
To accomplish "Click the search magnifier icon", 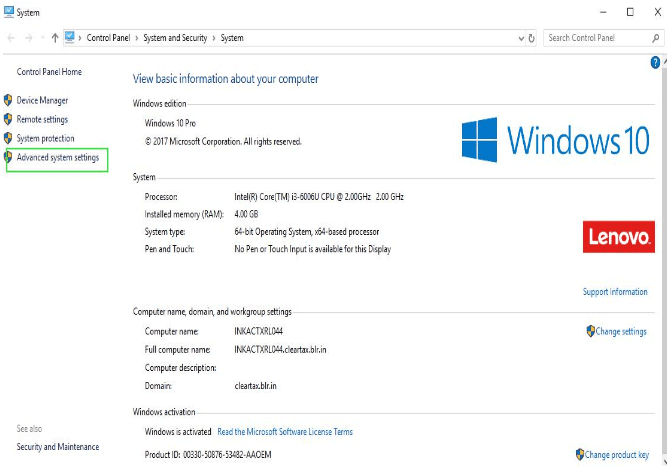I will point(655,38).
